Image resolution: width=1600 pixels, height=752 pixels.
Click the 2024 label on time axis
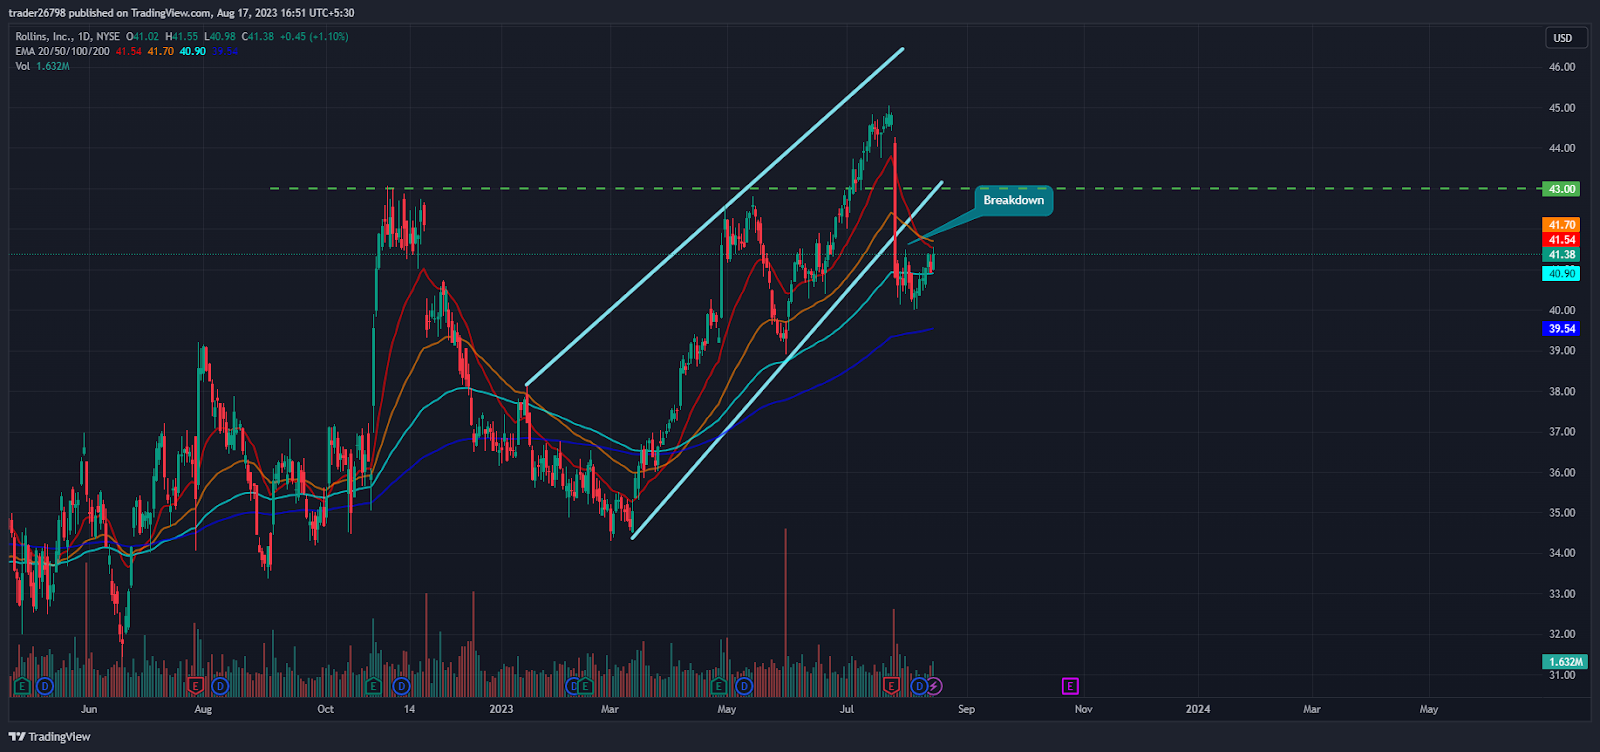[1197, 709]
